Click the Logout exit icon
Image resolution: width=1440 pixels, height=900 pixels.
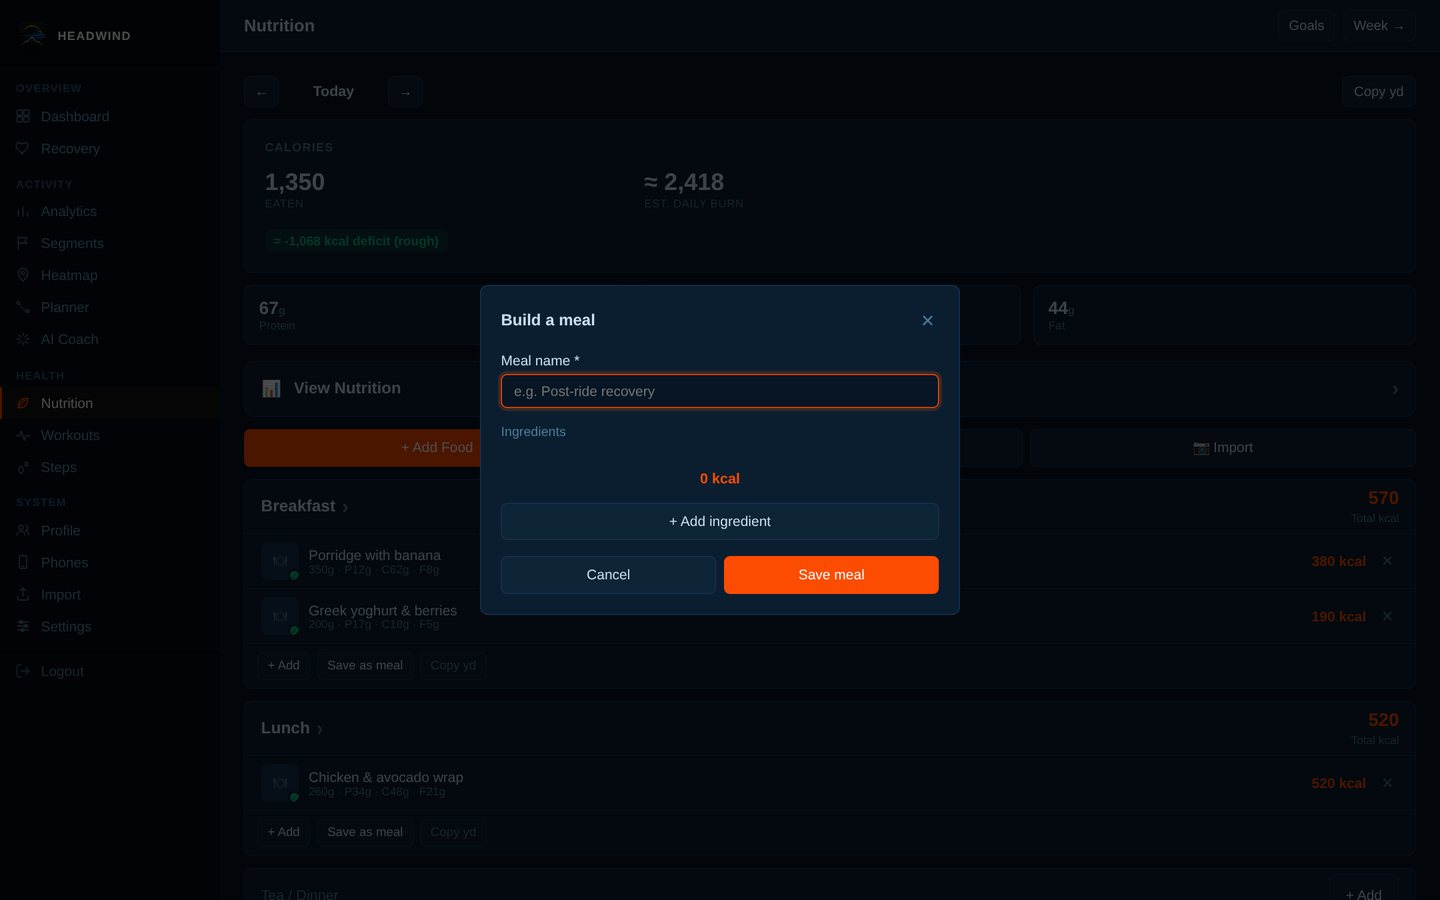click(23, 672)
